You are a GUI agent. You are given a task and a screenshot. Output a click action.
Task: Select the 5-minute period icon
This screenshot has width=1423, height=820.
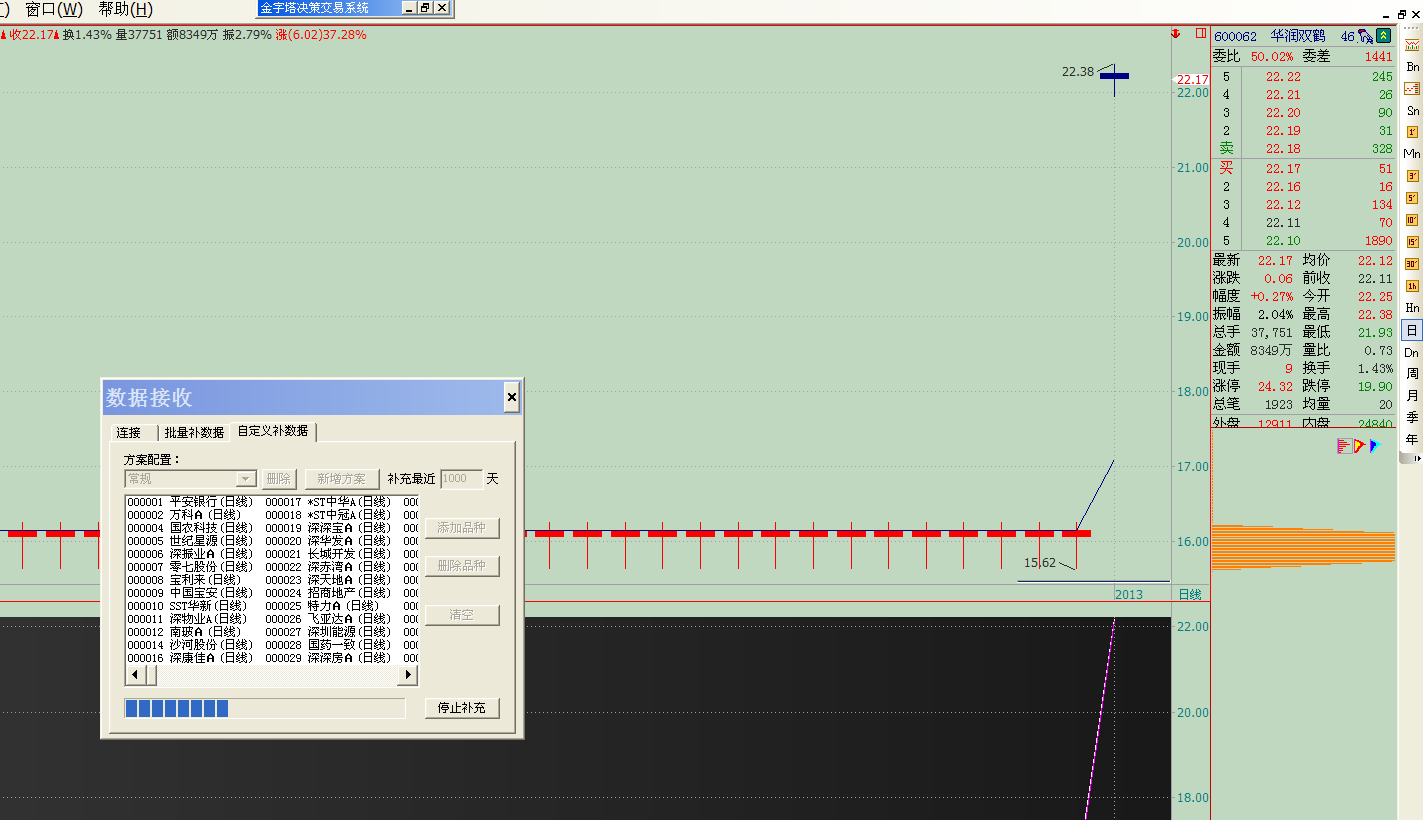point(1412,198)
